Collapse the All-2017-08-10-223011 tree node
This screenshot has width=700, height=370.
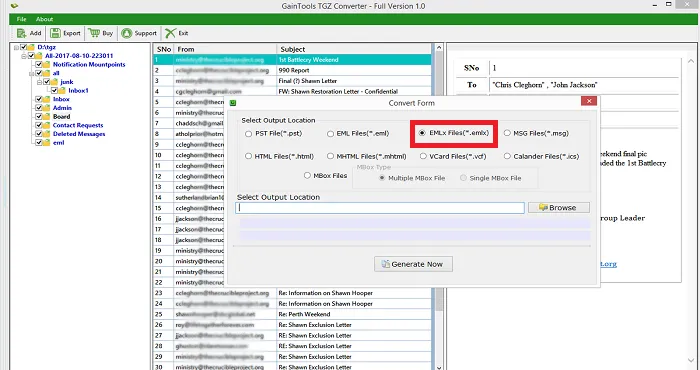point(24,56)
